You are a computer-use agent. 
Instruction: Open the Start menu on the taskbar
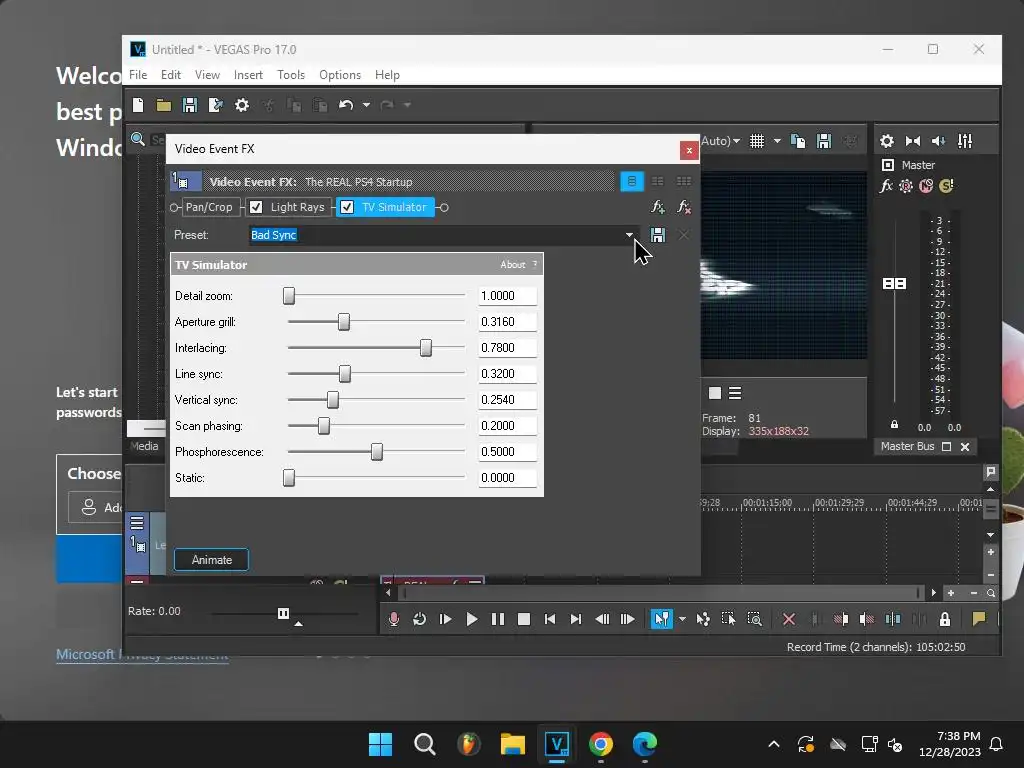pyautogui.click(x=380, y=744)
